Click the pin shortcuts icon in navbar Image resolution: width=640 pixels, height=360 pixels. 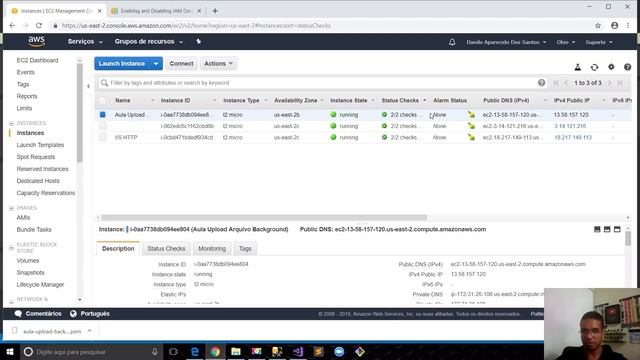[x=198, y=42]
